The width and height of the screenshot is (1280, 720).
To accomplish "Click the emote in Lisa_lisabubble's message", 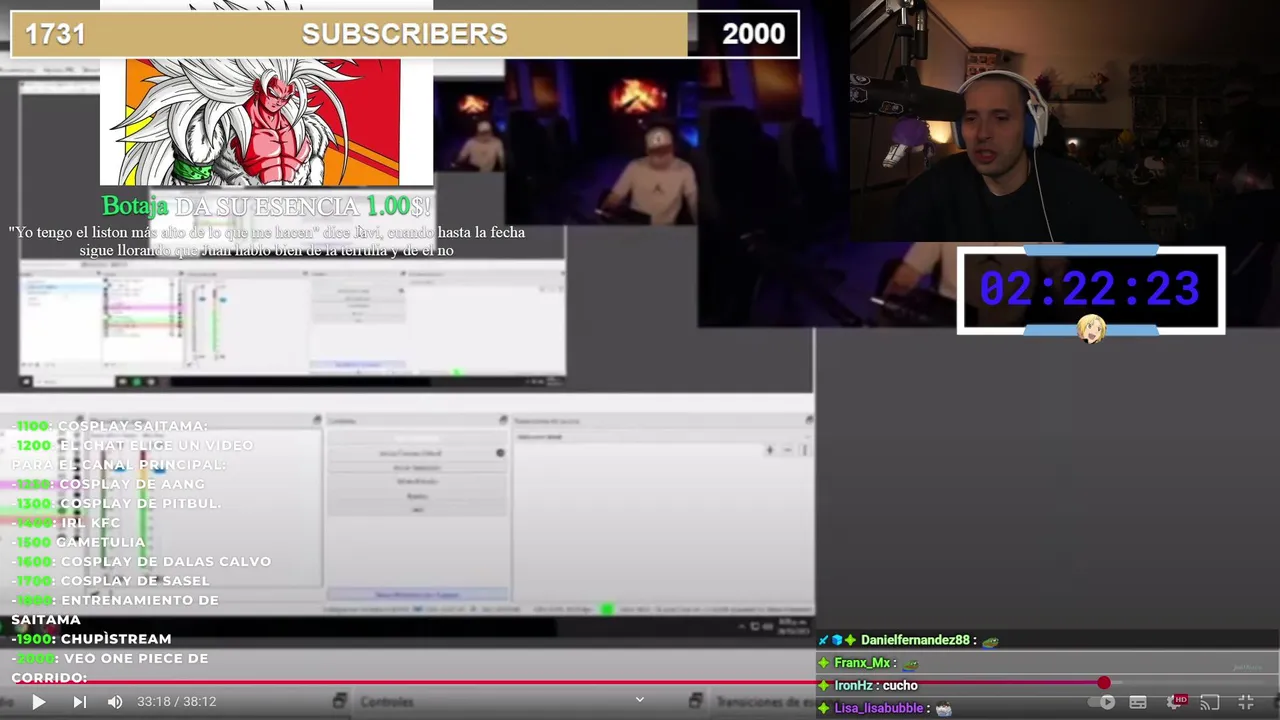I will pyautogui.click(x=943, y=709).
